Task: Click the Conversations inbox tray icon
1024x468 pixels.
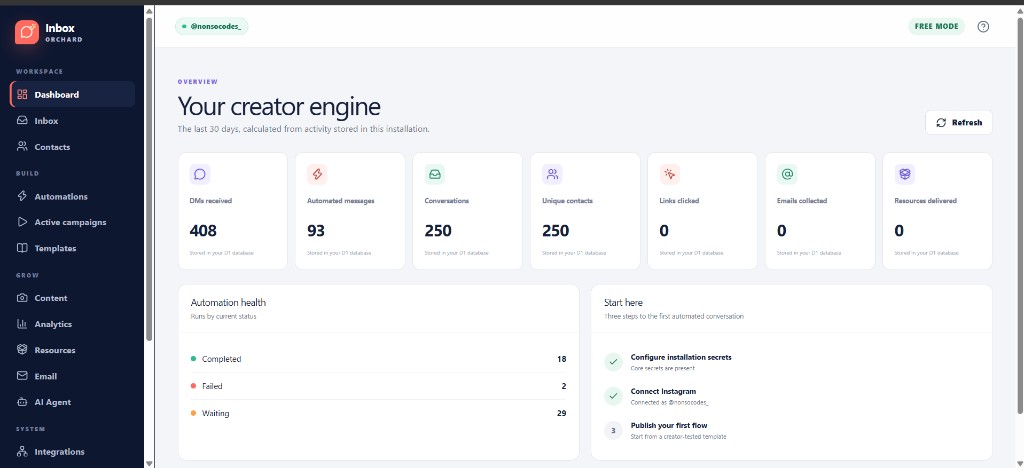Action: (x=435, y=174)
